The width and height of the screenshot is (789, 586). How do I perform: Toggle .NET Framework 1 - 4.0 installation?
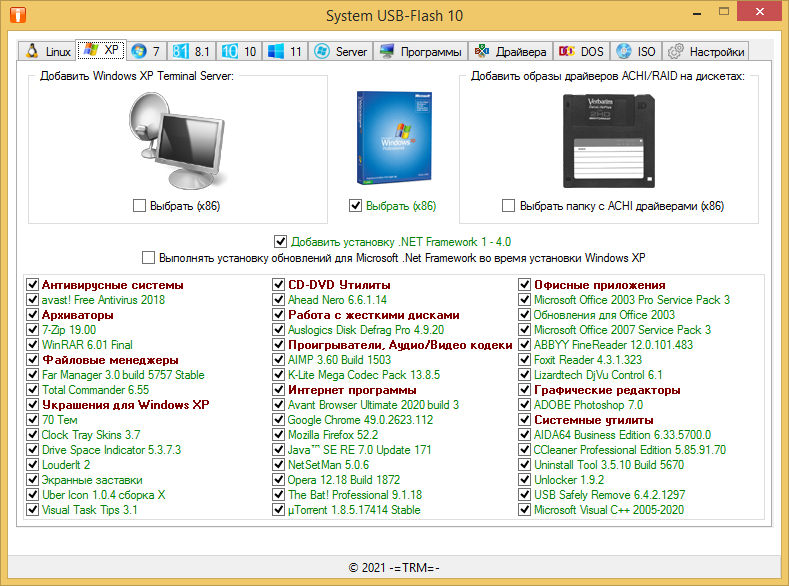coord(281,241)
